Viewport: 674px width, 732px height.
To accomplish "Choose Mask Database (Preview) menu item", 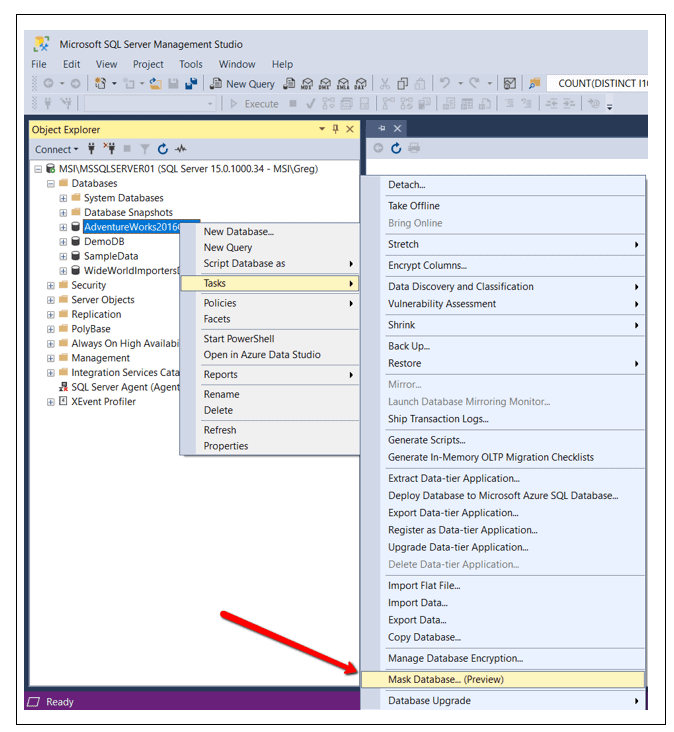I will [x=503, y=679].
